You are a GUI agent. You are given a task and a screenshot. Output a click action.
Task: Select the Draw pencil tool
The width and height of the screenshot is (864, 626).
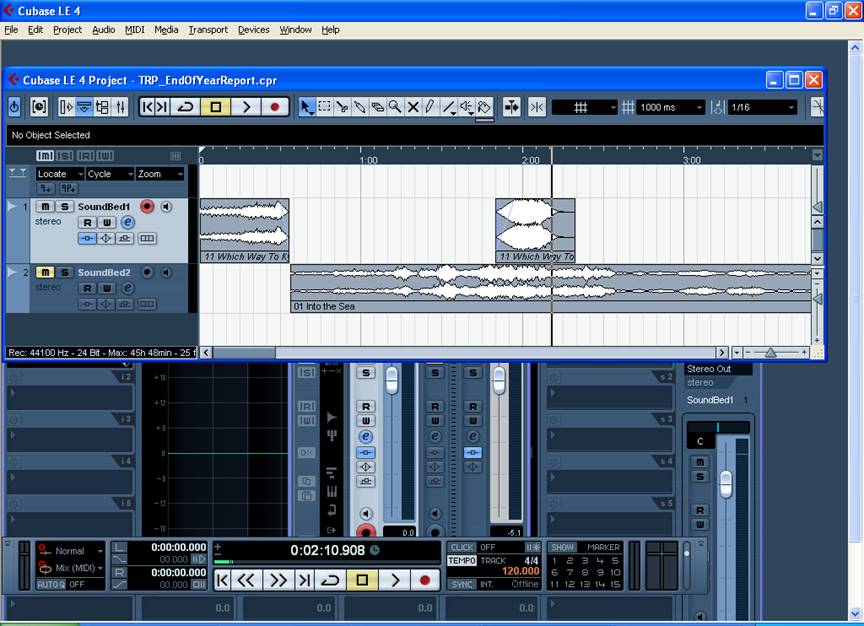click(430, 107)
